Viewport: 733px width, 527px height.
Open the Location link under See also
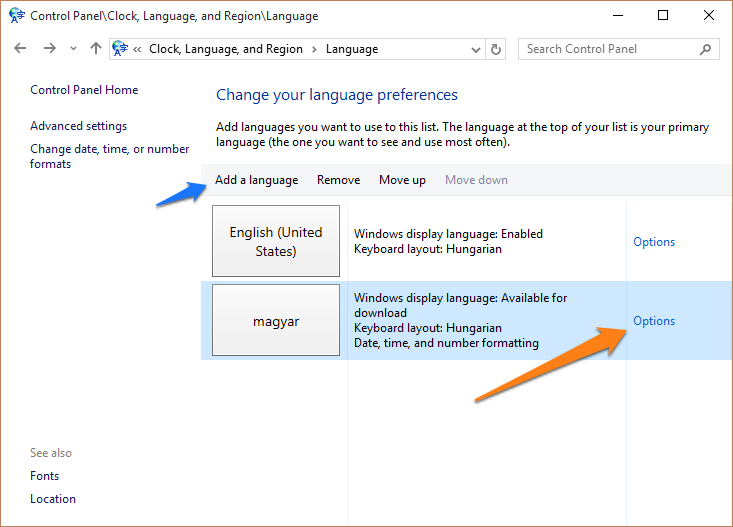click(x=53, y=499)
